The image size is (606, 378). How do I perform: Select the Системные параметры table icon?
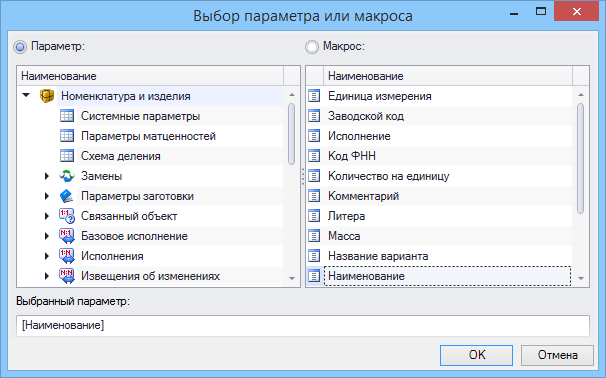[x=67, y=116]
